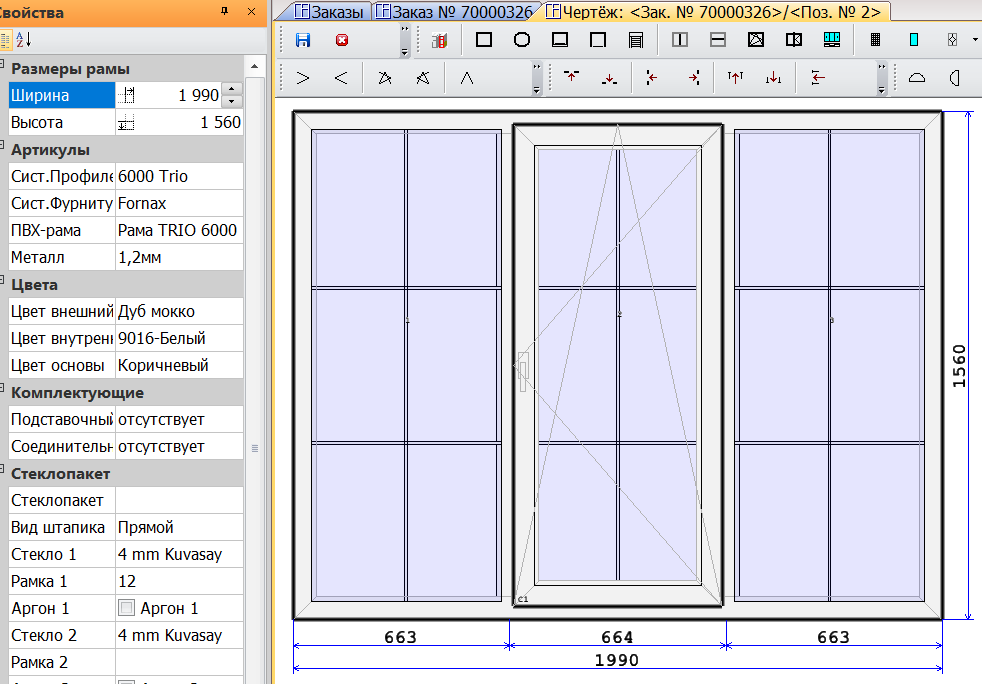Click the upward caret angle tool

tap(467, 78)
